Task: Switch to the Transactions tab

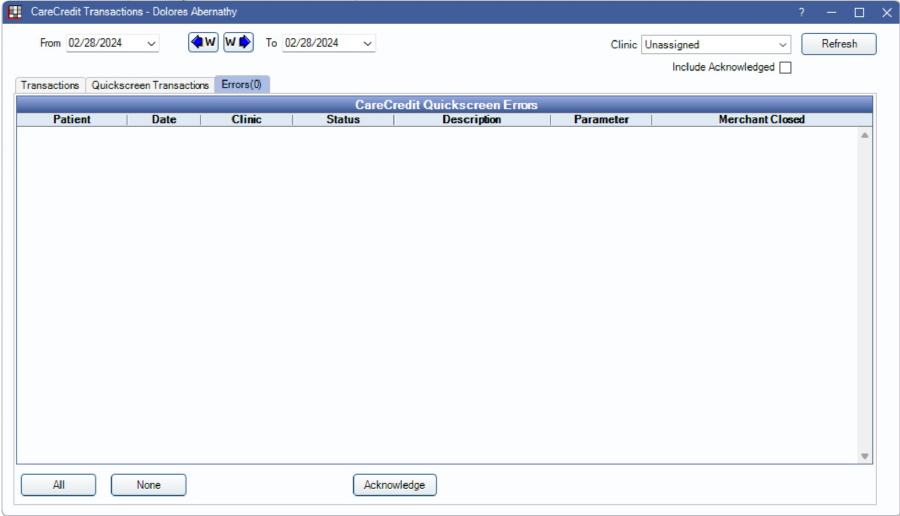Action: (50, 85)
